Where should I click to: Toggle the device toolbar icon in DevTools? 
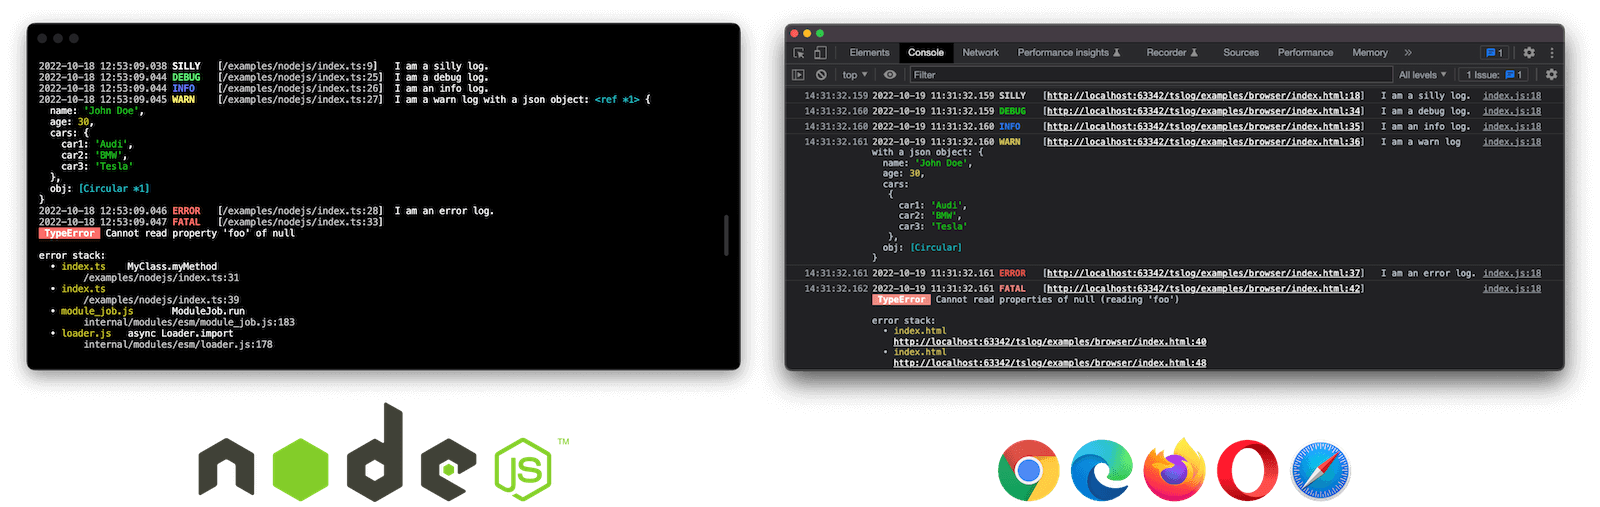[820, 53]
